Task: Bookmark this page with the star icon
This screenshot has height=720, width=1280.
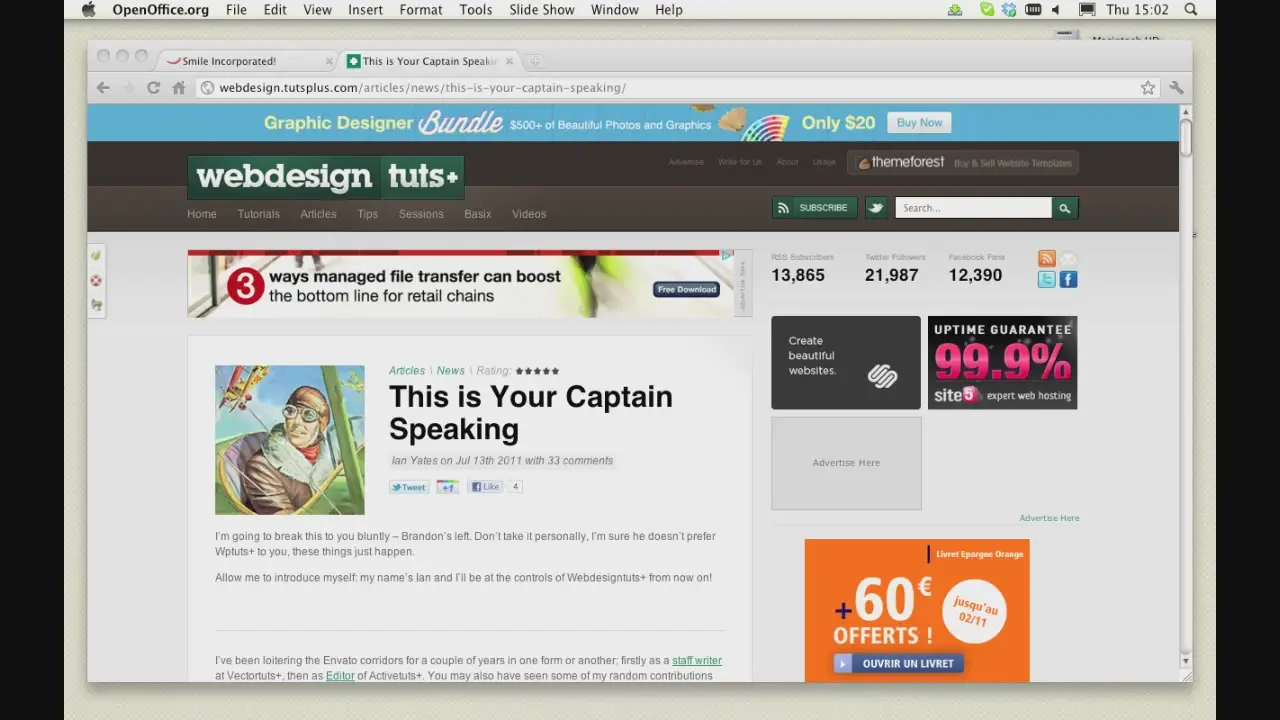Action: coord(1148,88)
